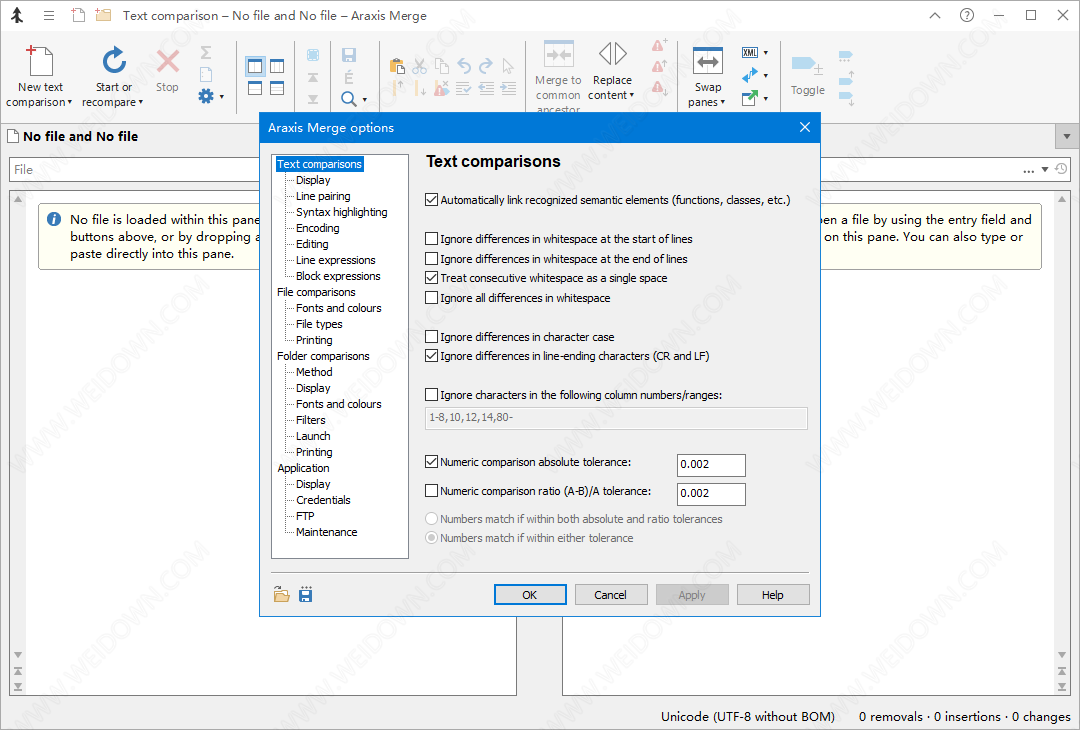The height and width of the screenshot is (730, 1080).
Task: Uncheck Treat consecutive whitespace as single space
Action: tap(431, 278)
